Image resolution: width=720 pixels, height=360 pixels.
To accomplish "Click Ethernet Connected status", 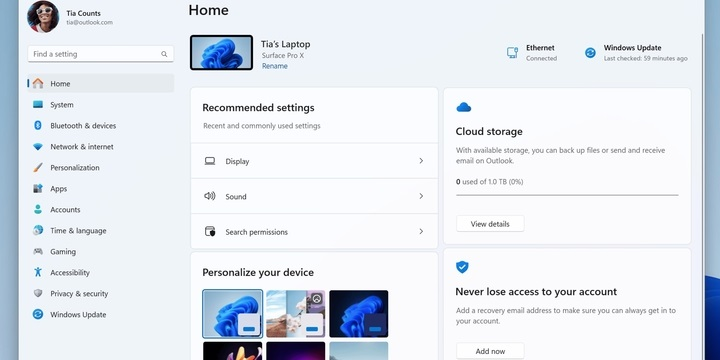I will point(532,53).
